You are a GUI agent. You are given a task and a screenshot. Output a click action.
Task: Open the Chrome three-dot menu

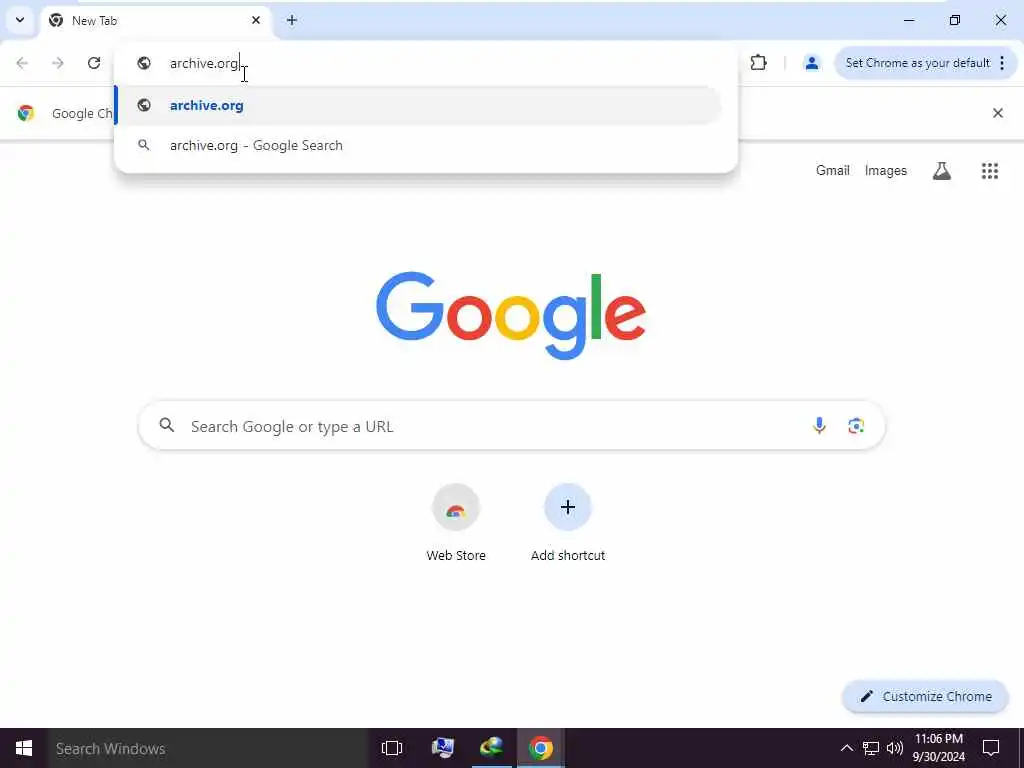tap(1002, 63)
